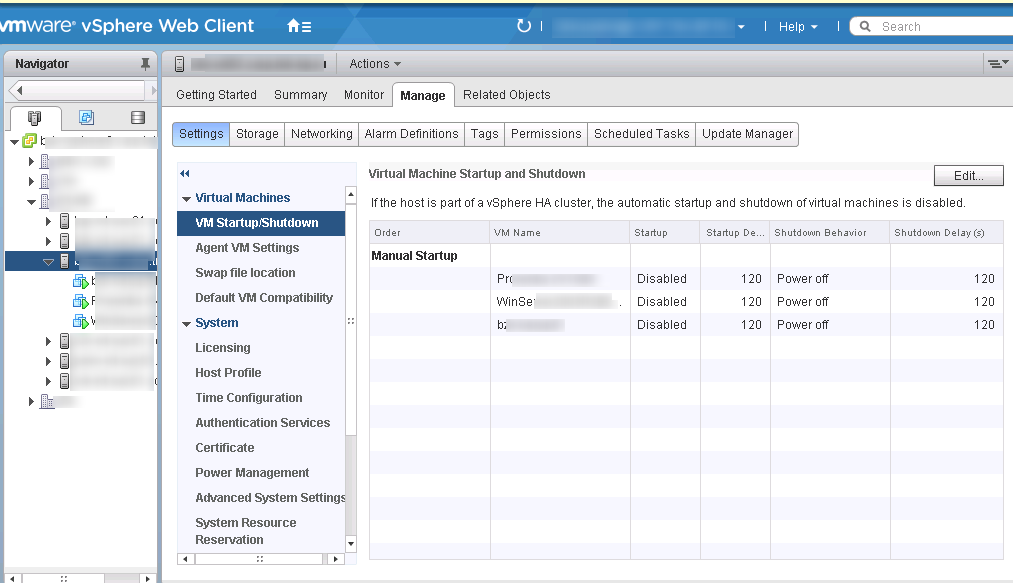Click settings list scroll-up arrow
The height and width of the screenshot is (583, 1013).
click(351, 194)
